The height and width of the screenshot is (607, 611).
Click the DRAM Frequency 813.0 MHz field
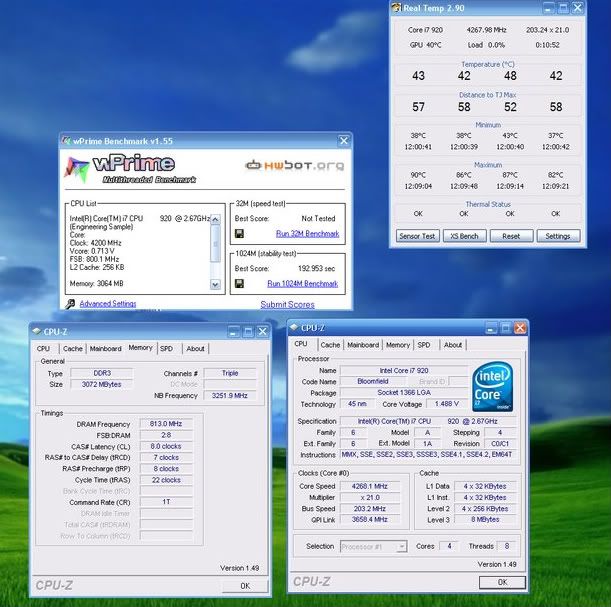(x=166, y=423)
